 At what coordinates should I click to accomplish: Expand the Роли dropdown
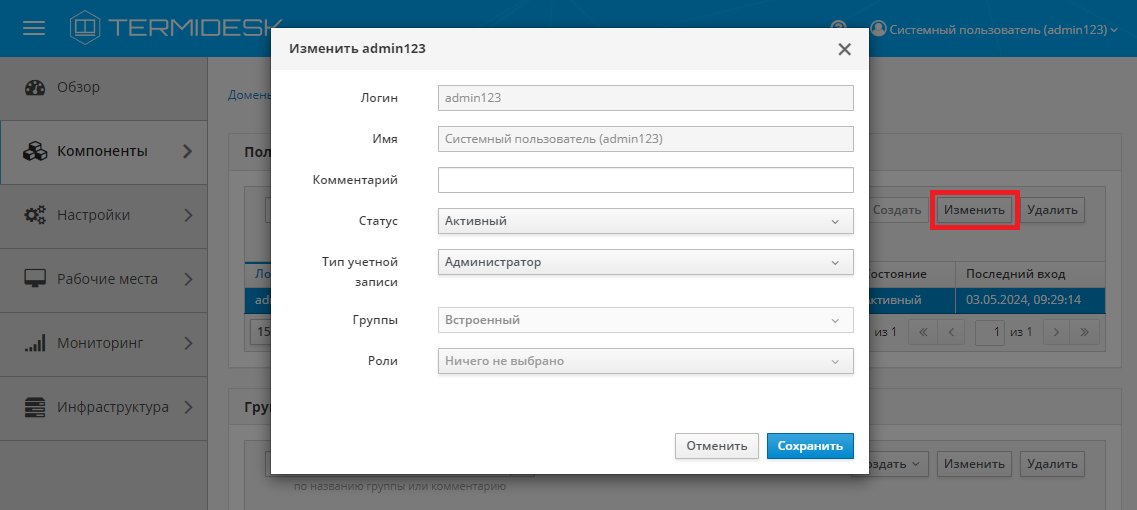[x=645, y=361]
